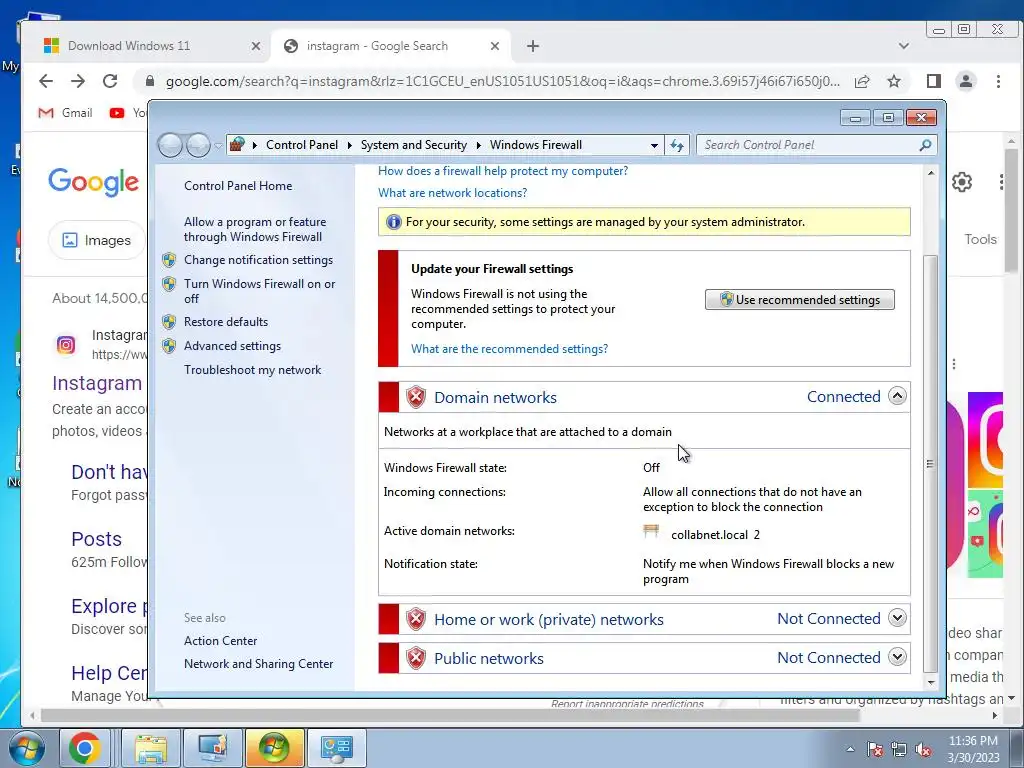Open the Chrome profile avatar
The height and width of the screenshot is (768, 1024).
(x=966, y=81)
